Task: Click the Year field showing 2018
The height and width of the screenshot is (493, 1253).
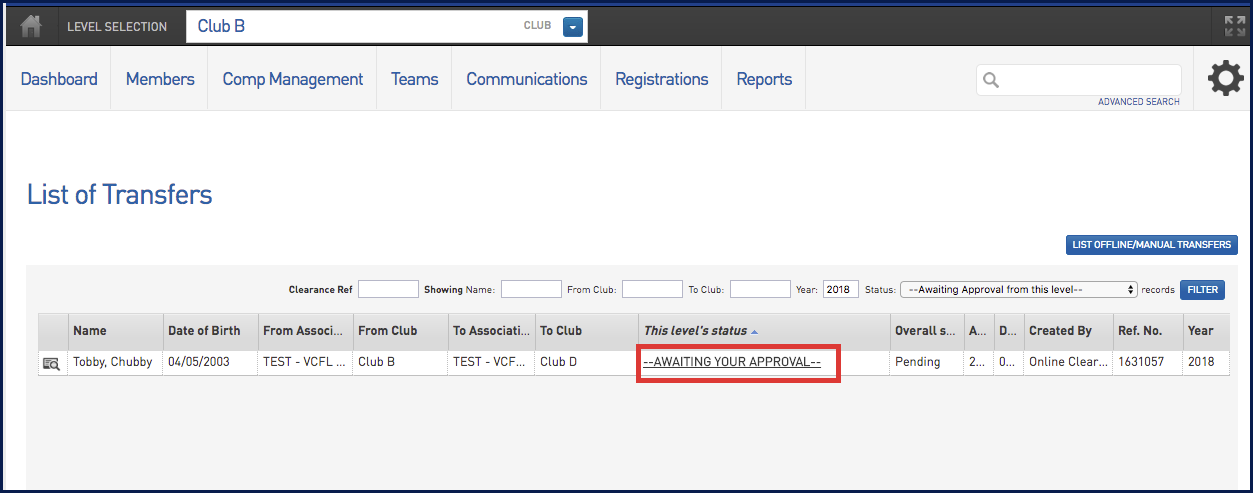Action: click(841, 289)
